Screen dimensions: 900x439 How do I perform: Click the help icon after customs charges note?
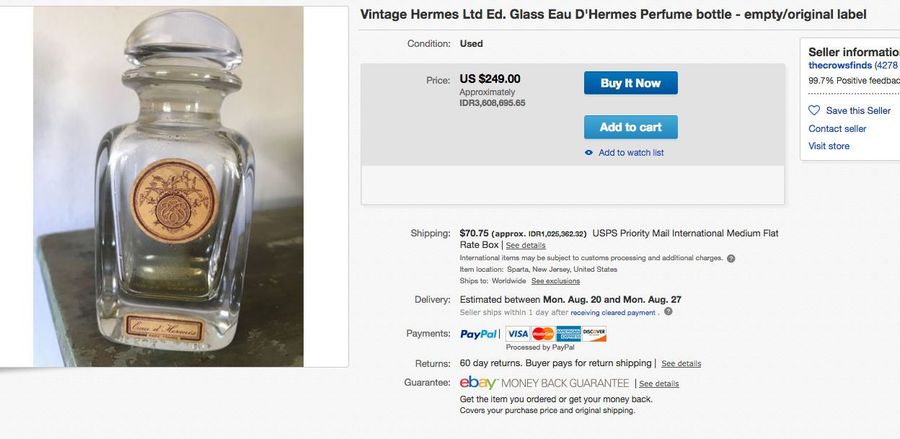[x=731, y=258]
